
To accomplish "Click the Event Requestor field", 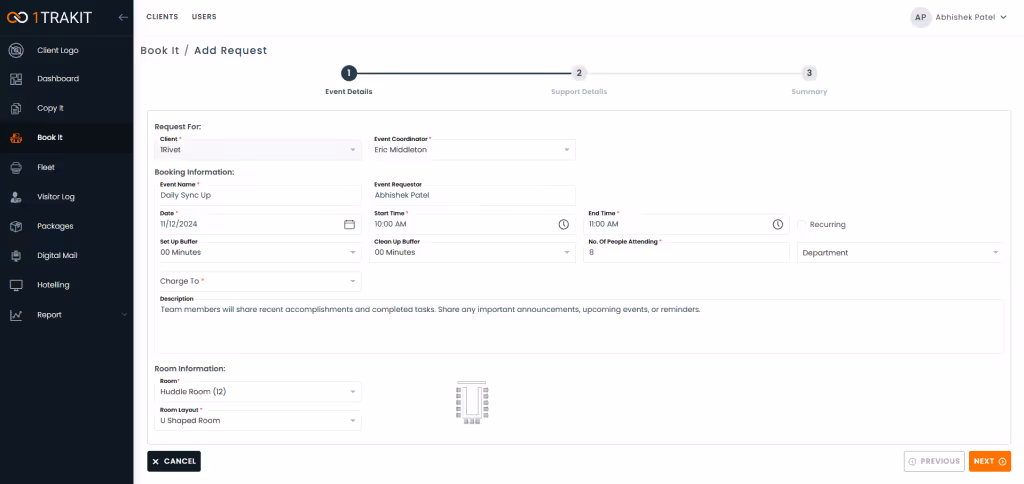I will click(x=472, y=195).
